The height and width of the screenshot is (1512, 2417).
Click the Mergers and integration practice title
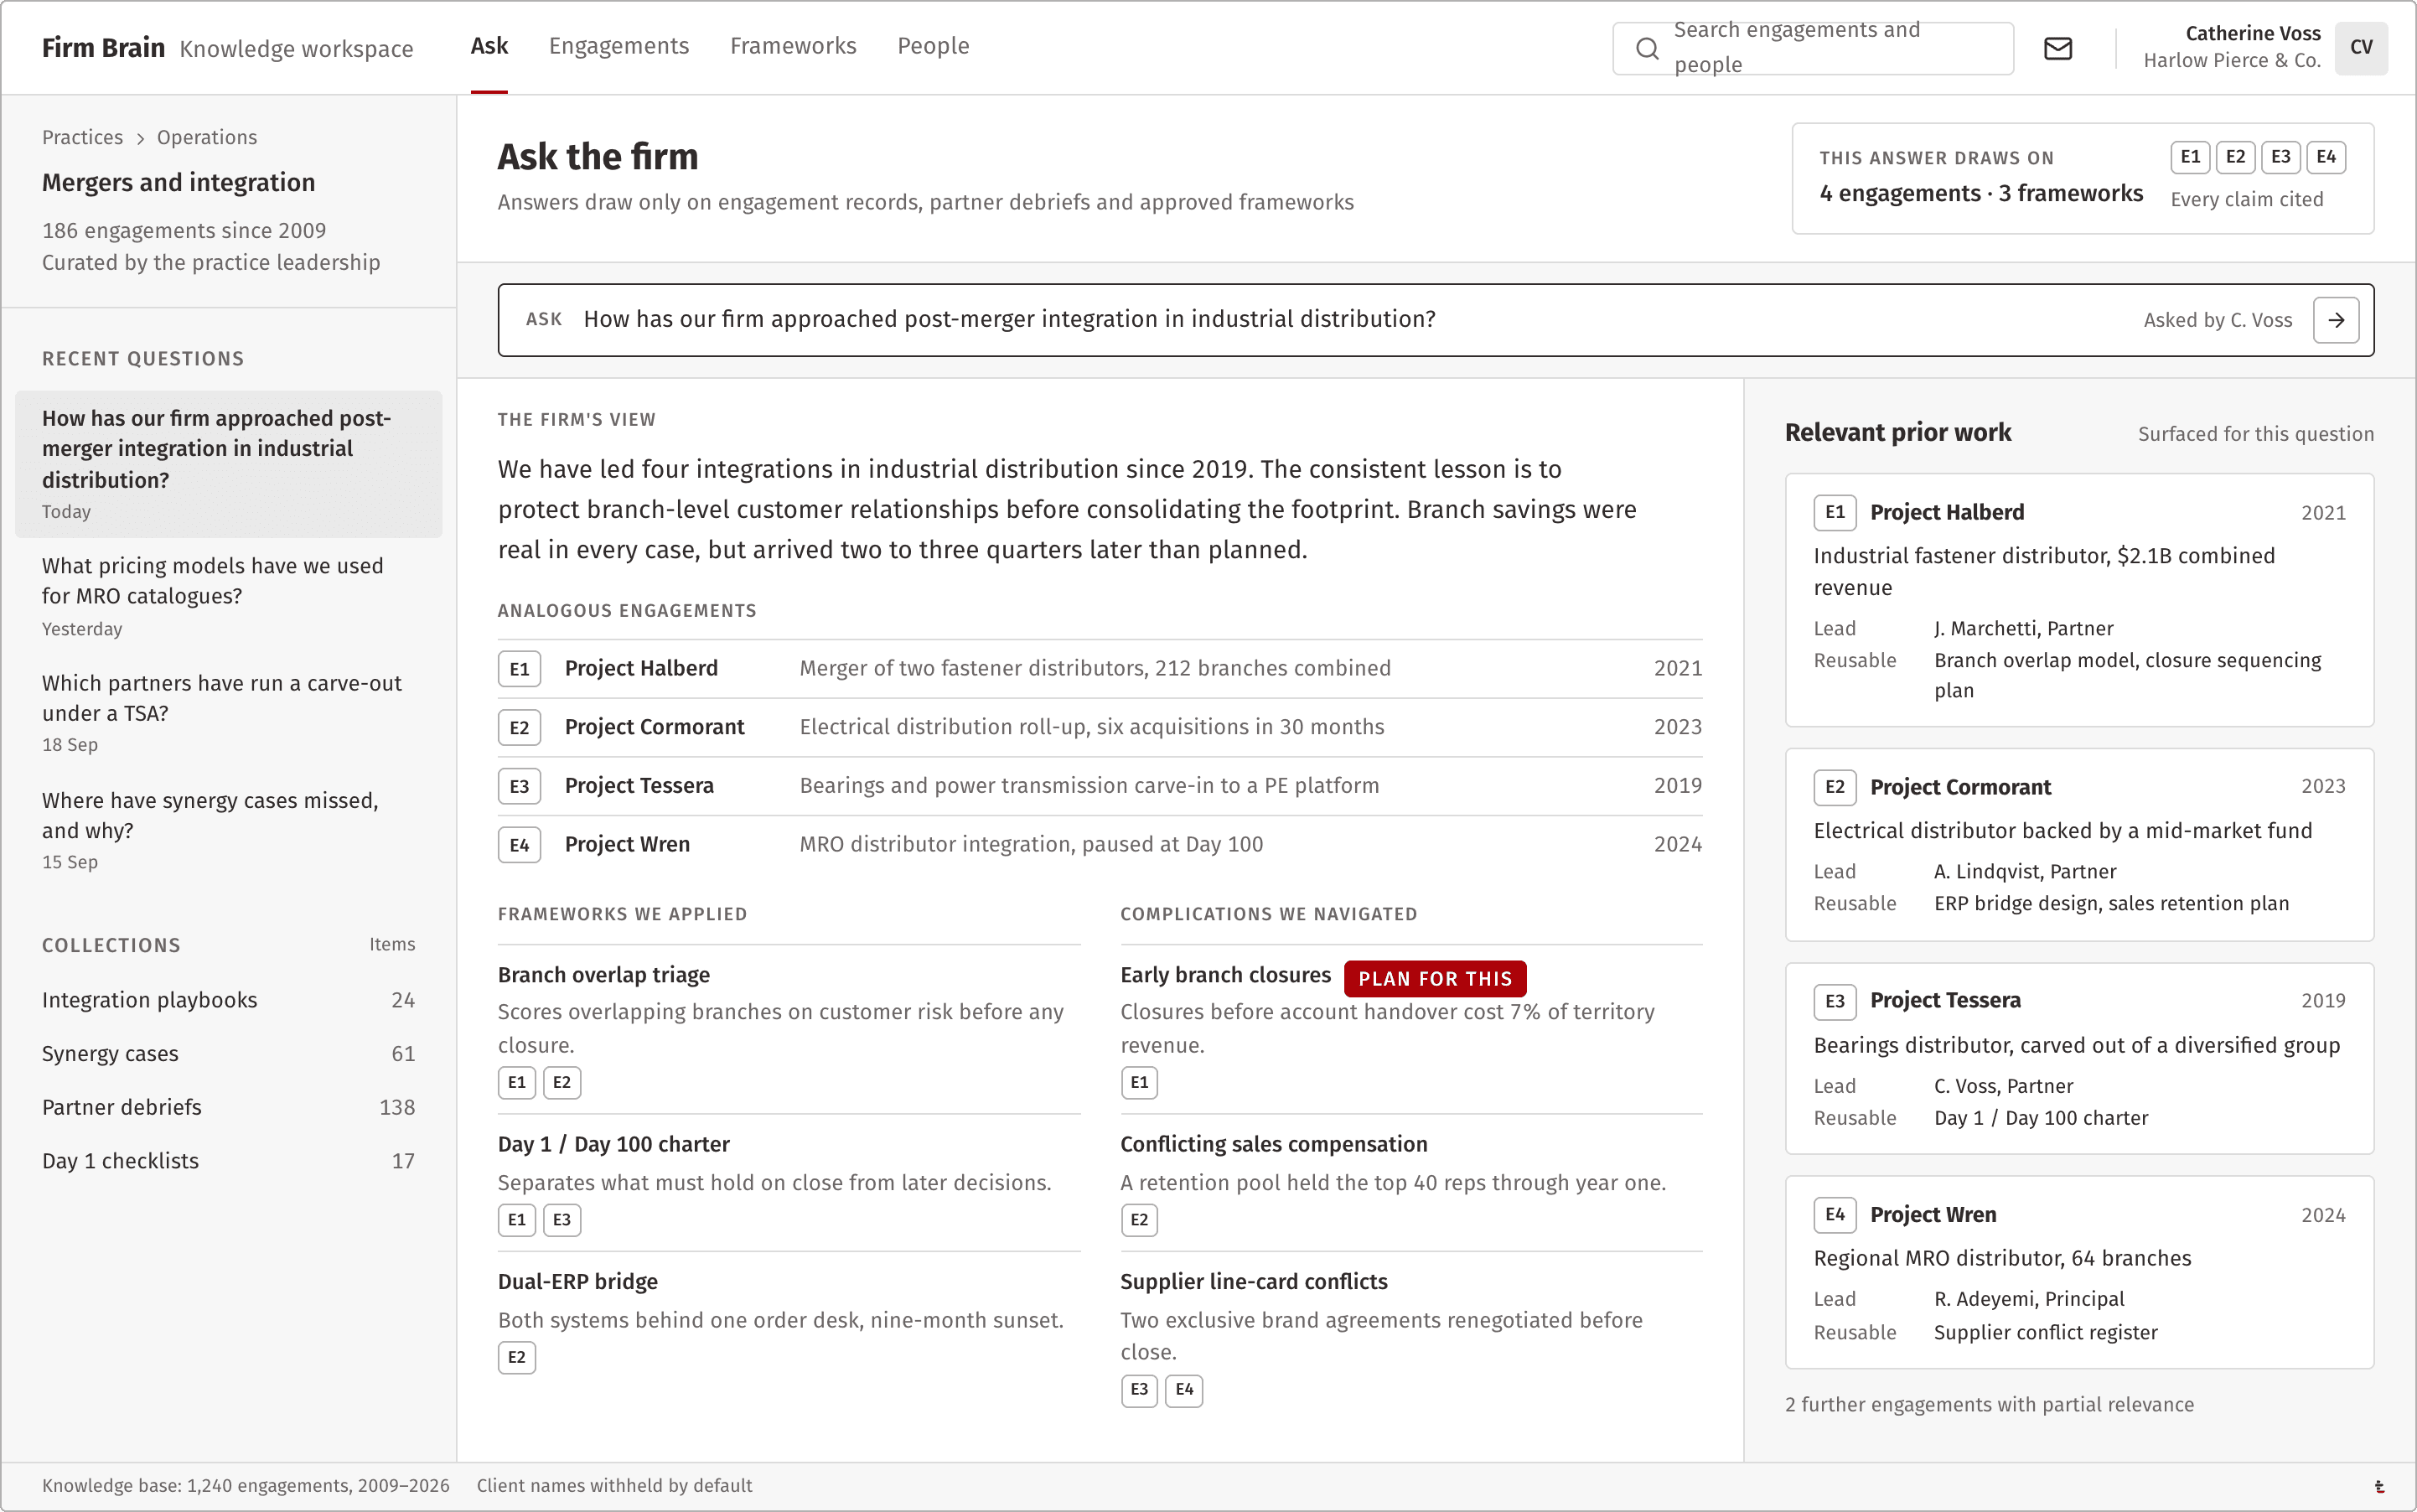click(178, 183)
